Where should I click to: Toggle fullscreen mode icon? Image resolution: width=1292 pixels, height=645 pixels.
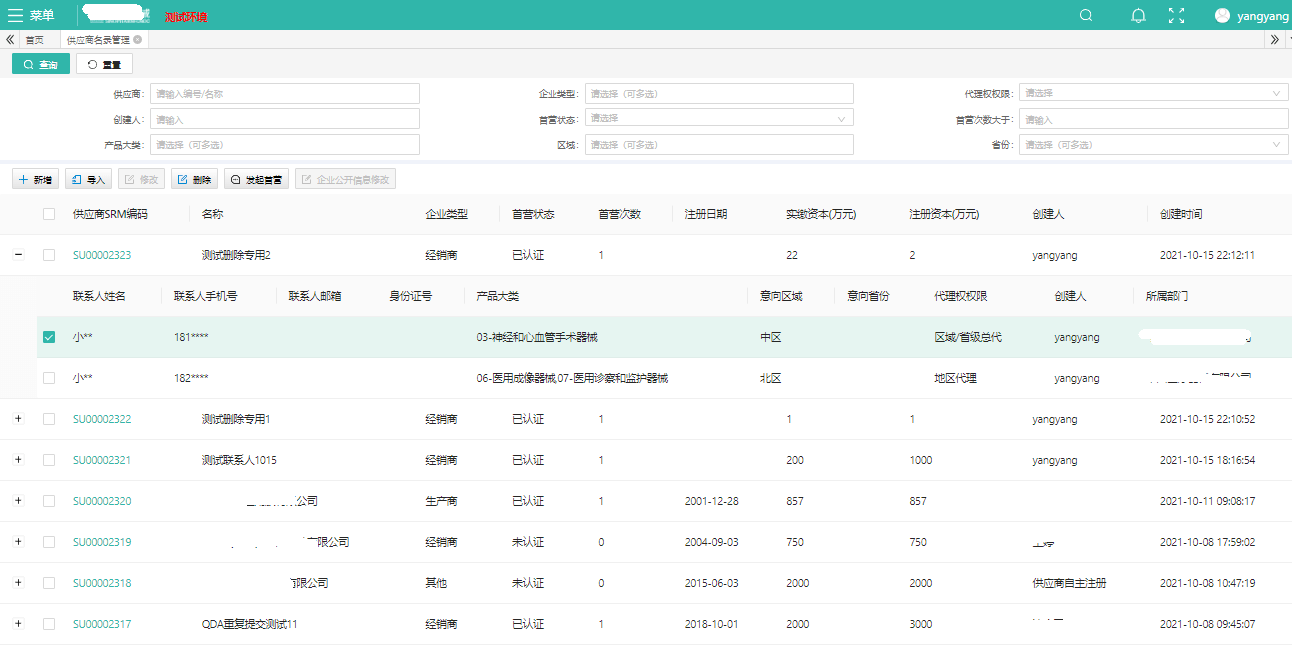tap(1177, 15)
